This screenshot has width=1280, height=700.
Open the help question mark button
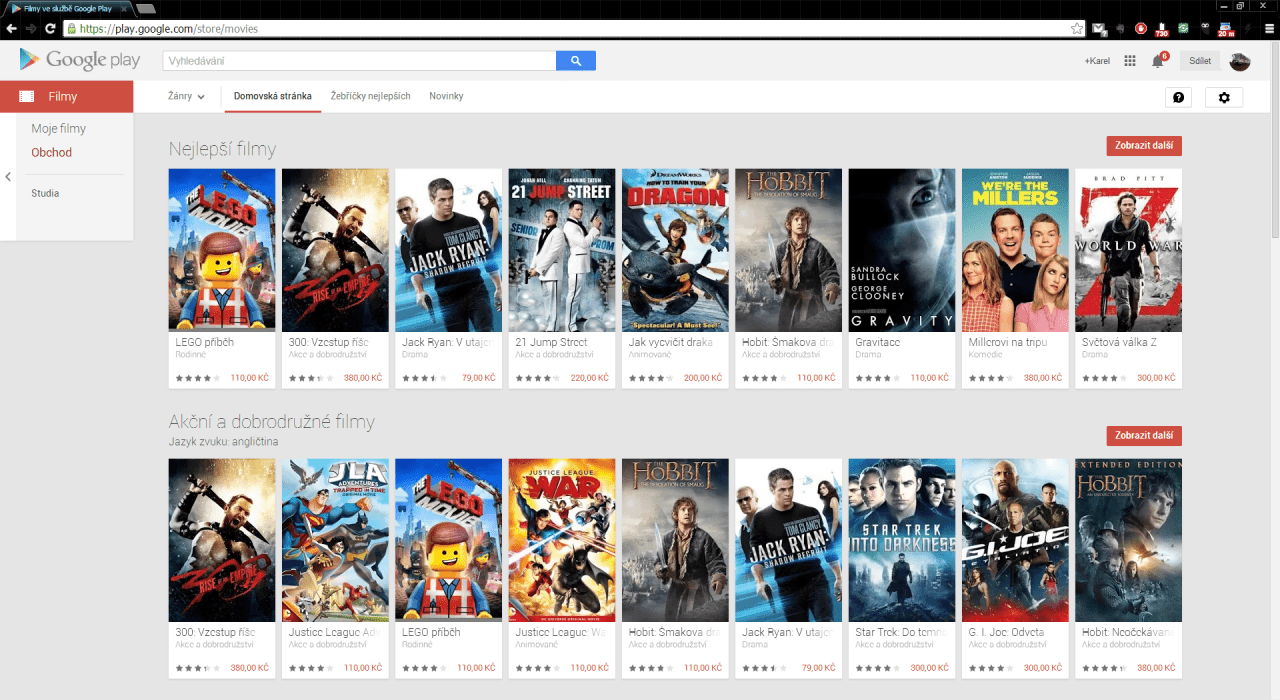1178,97
